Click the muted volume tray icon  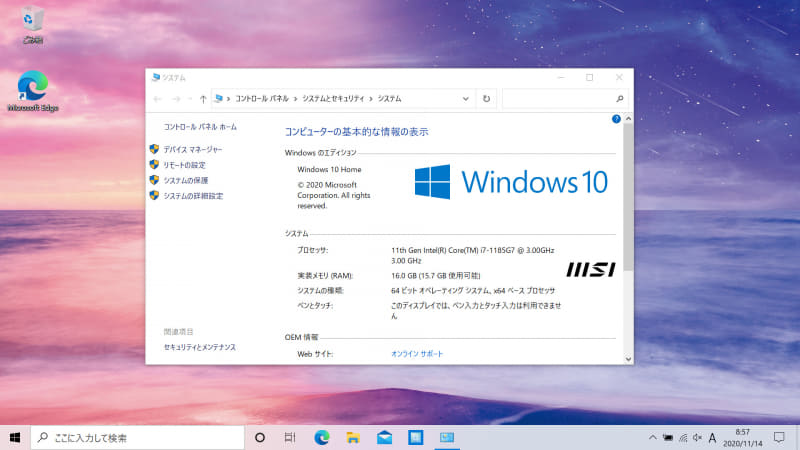[697, 437]
